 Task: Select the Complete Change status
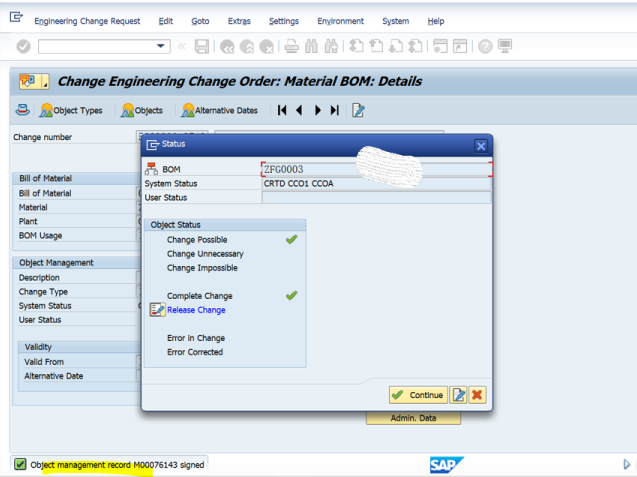click(x=199, y=296)
